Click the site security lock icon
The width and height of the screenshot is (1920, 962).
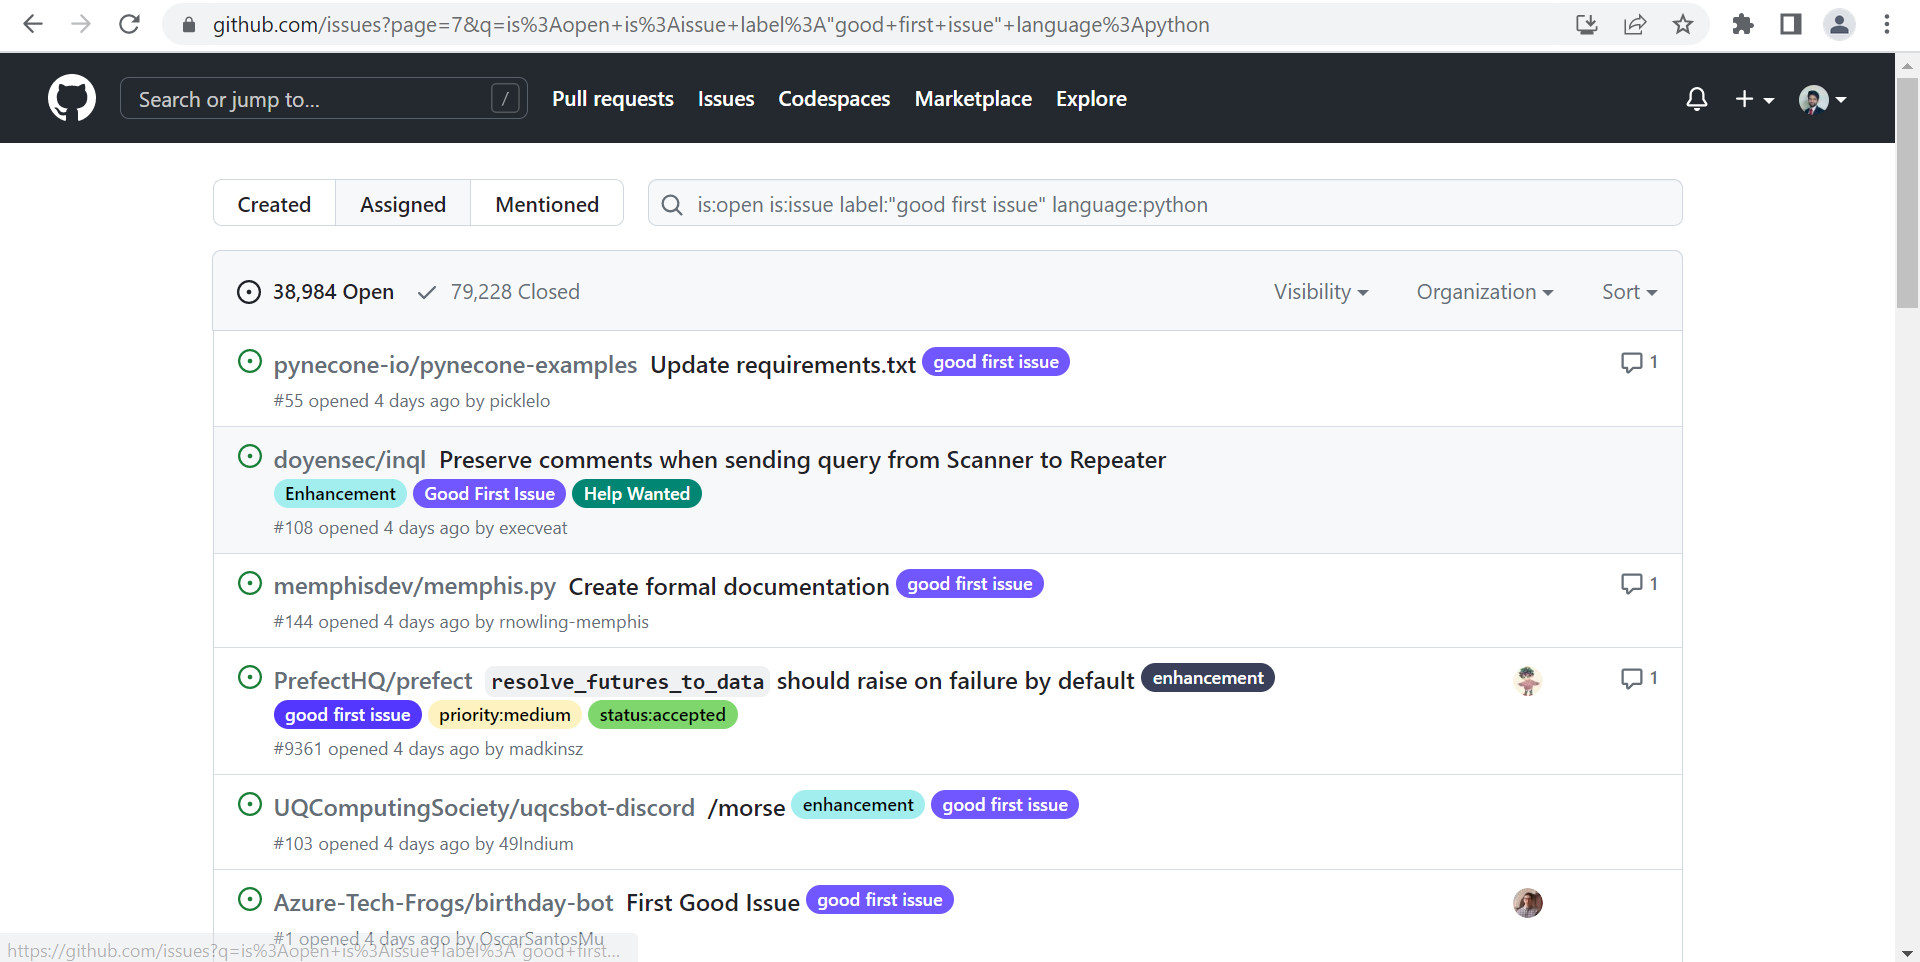pyautogui.click(x=188, y=24)
